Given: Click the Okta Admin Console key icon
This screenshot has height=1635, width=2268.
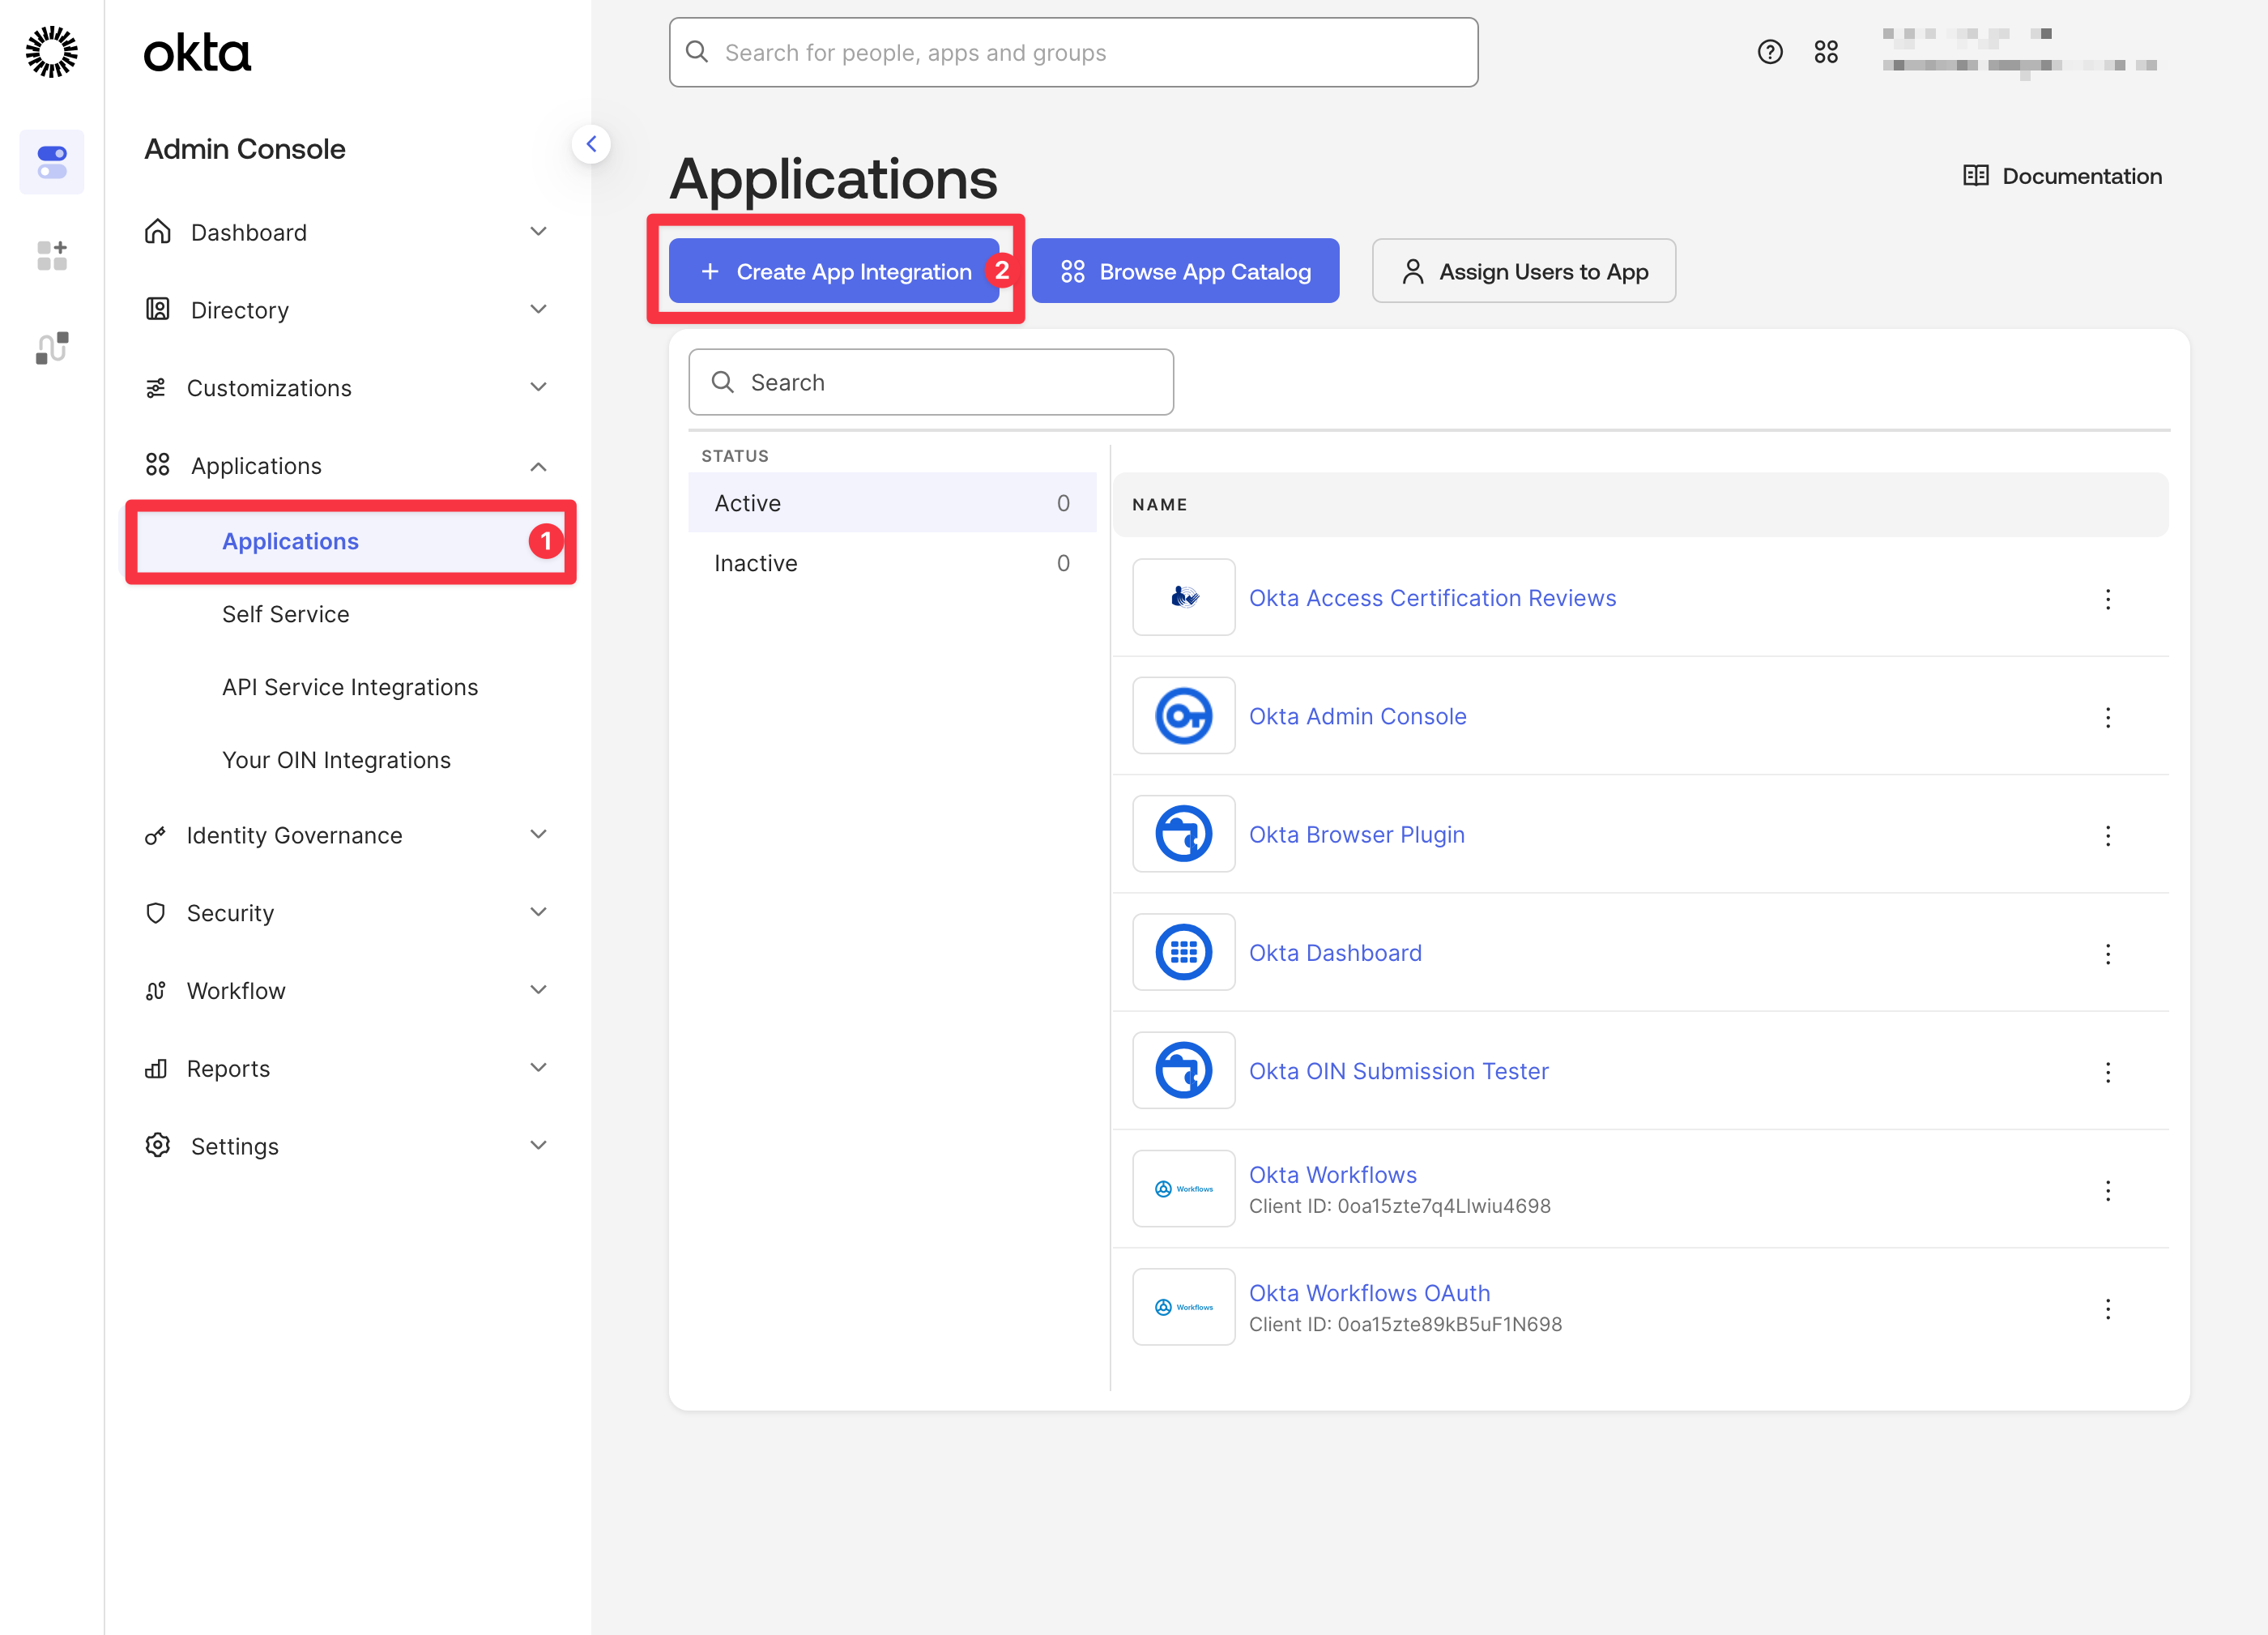Looking at the screenshot, I should (1184, 716).
